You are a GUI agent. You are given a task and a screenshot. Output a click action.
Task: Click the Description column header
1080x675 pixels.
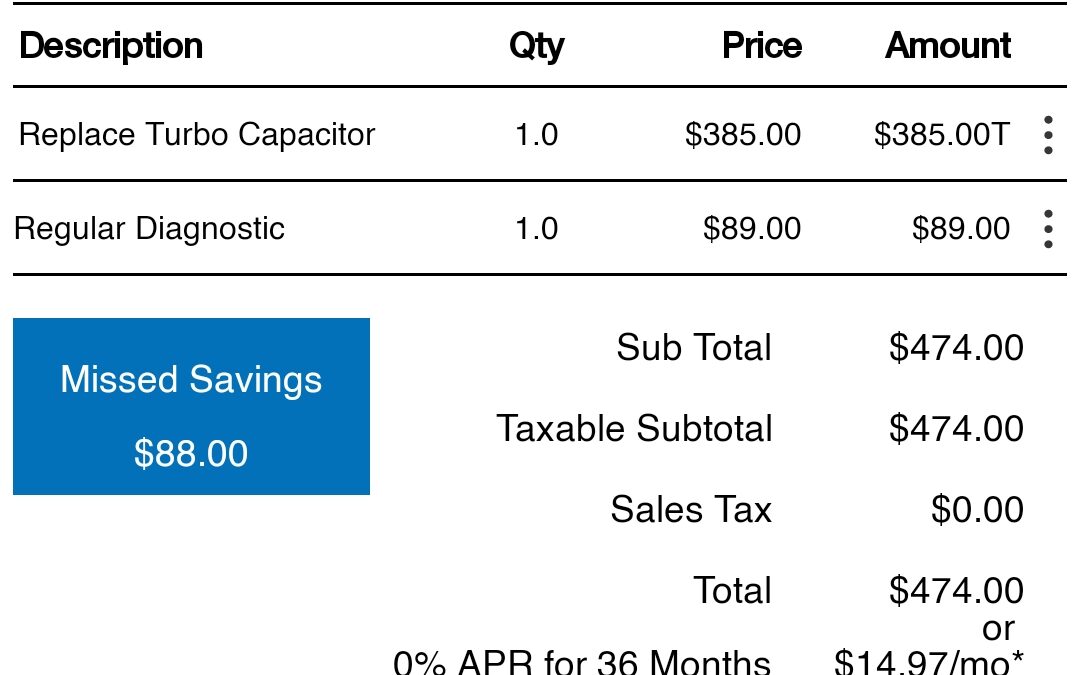(111, 46)
